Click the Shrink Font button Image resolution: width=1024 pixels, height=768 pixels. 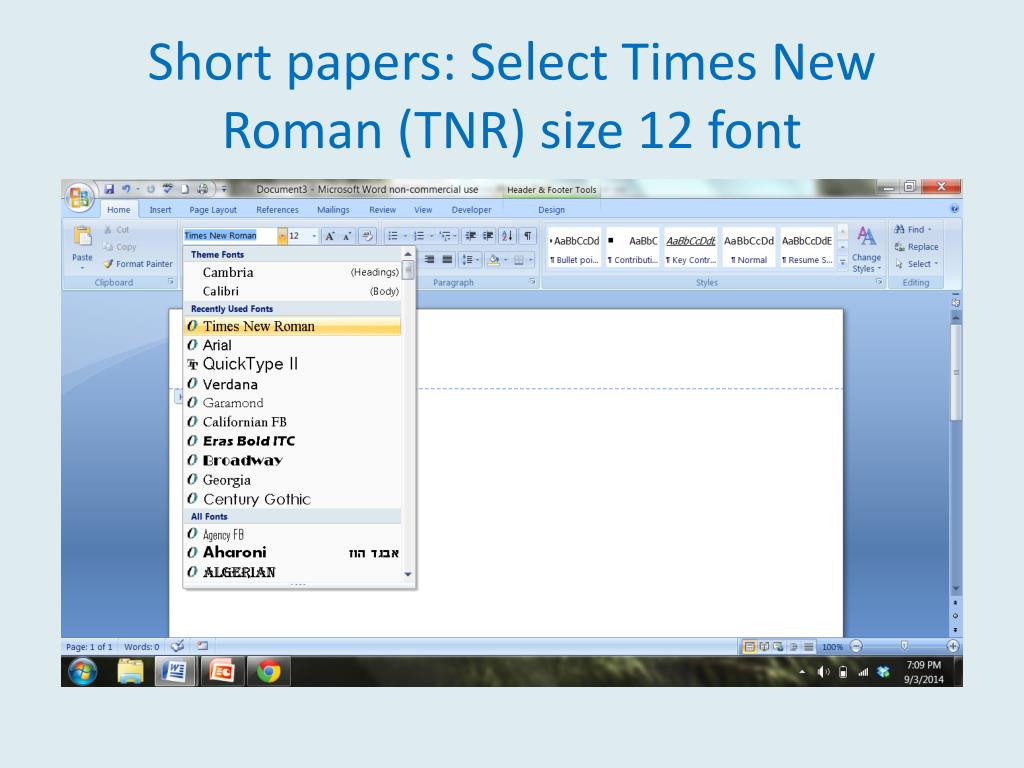point(347,236)
